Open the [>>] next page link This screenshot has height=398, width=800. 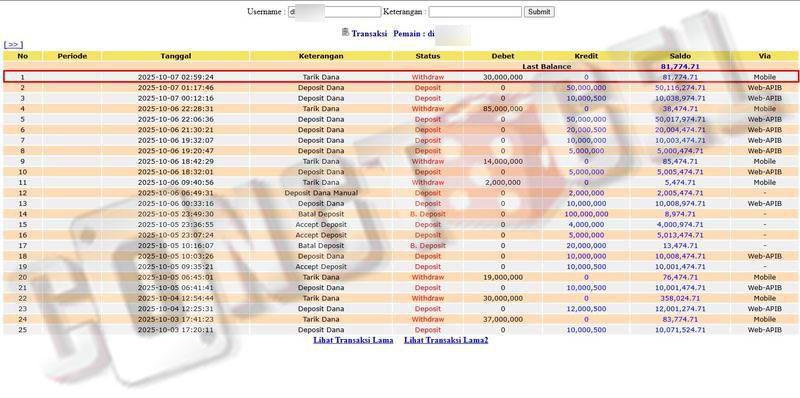coord(13,45)
